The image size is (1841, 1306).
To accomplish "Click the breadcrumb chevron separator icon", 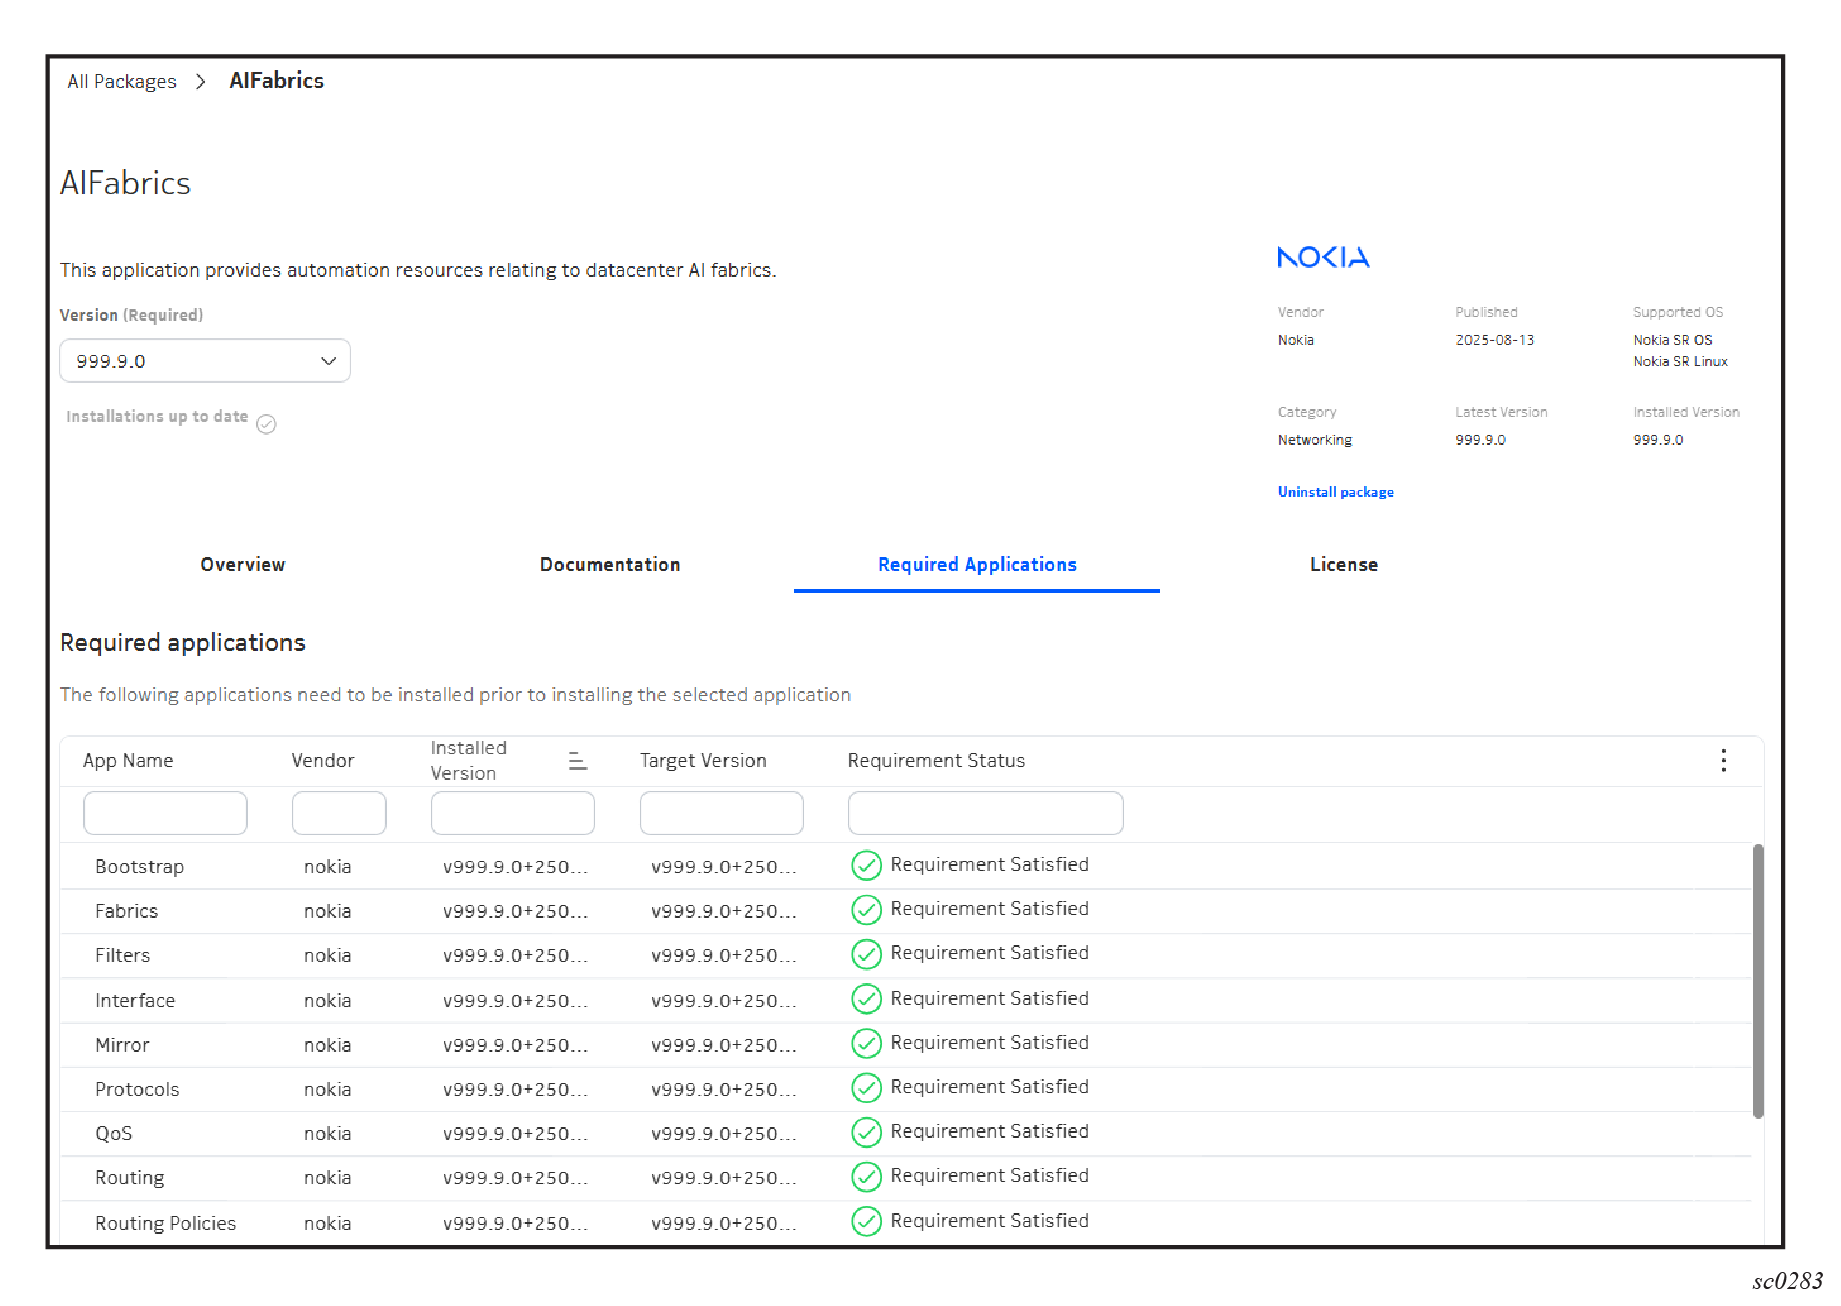I will 200,81.
